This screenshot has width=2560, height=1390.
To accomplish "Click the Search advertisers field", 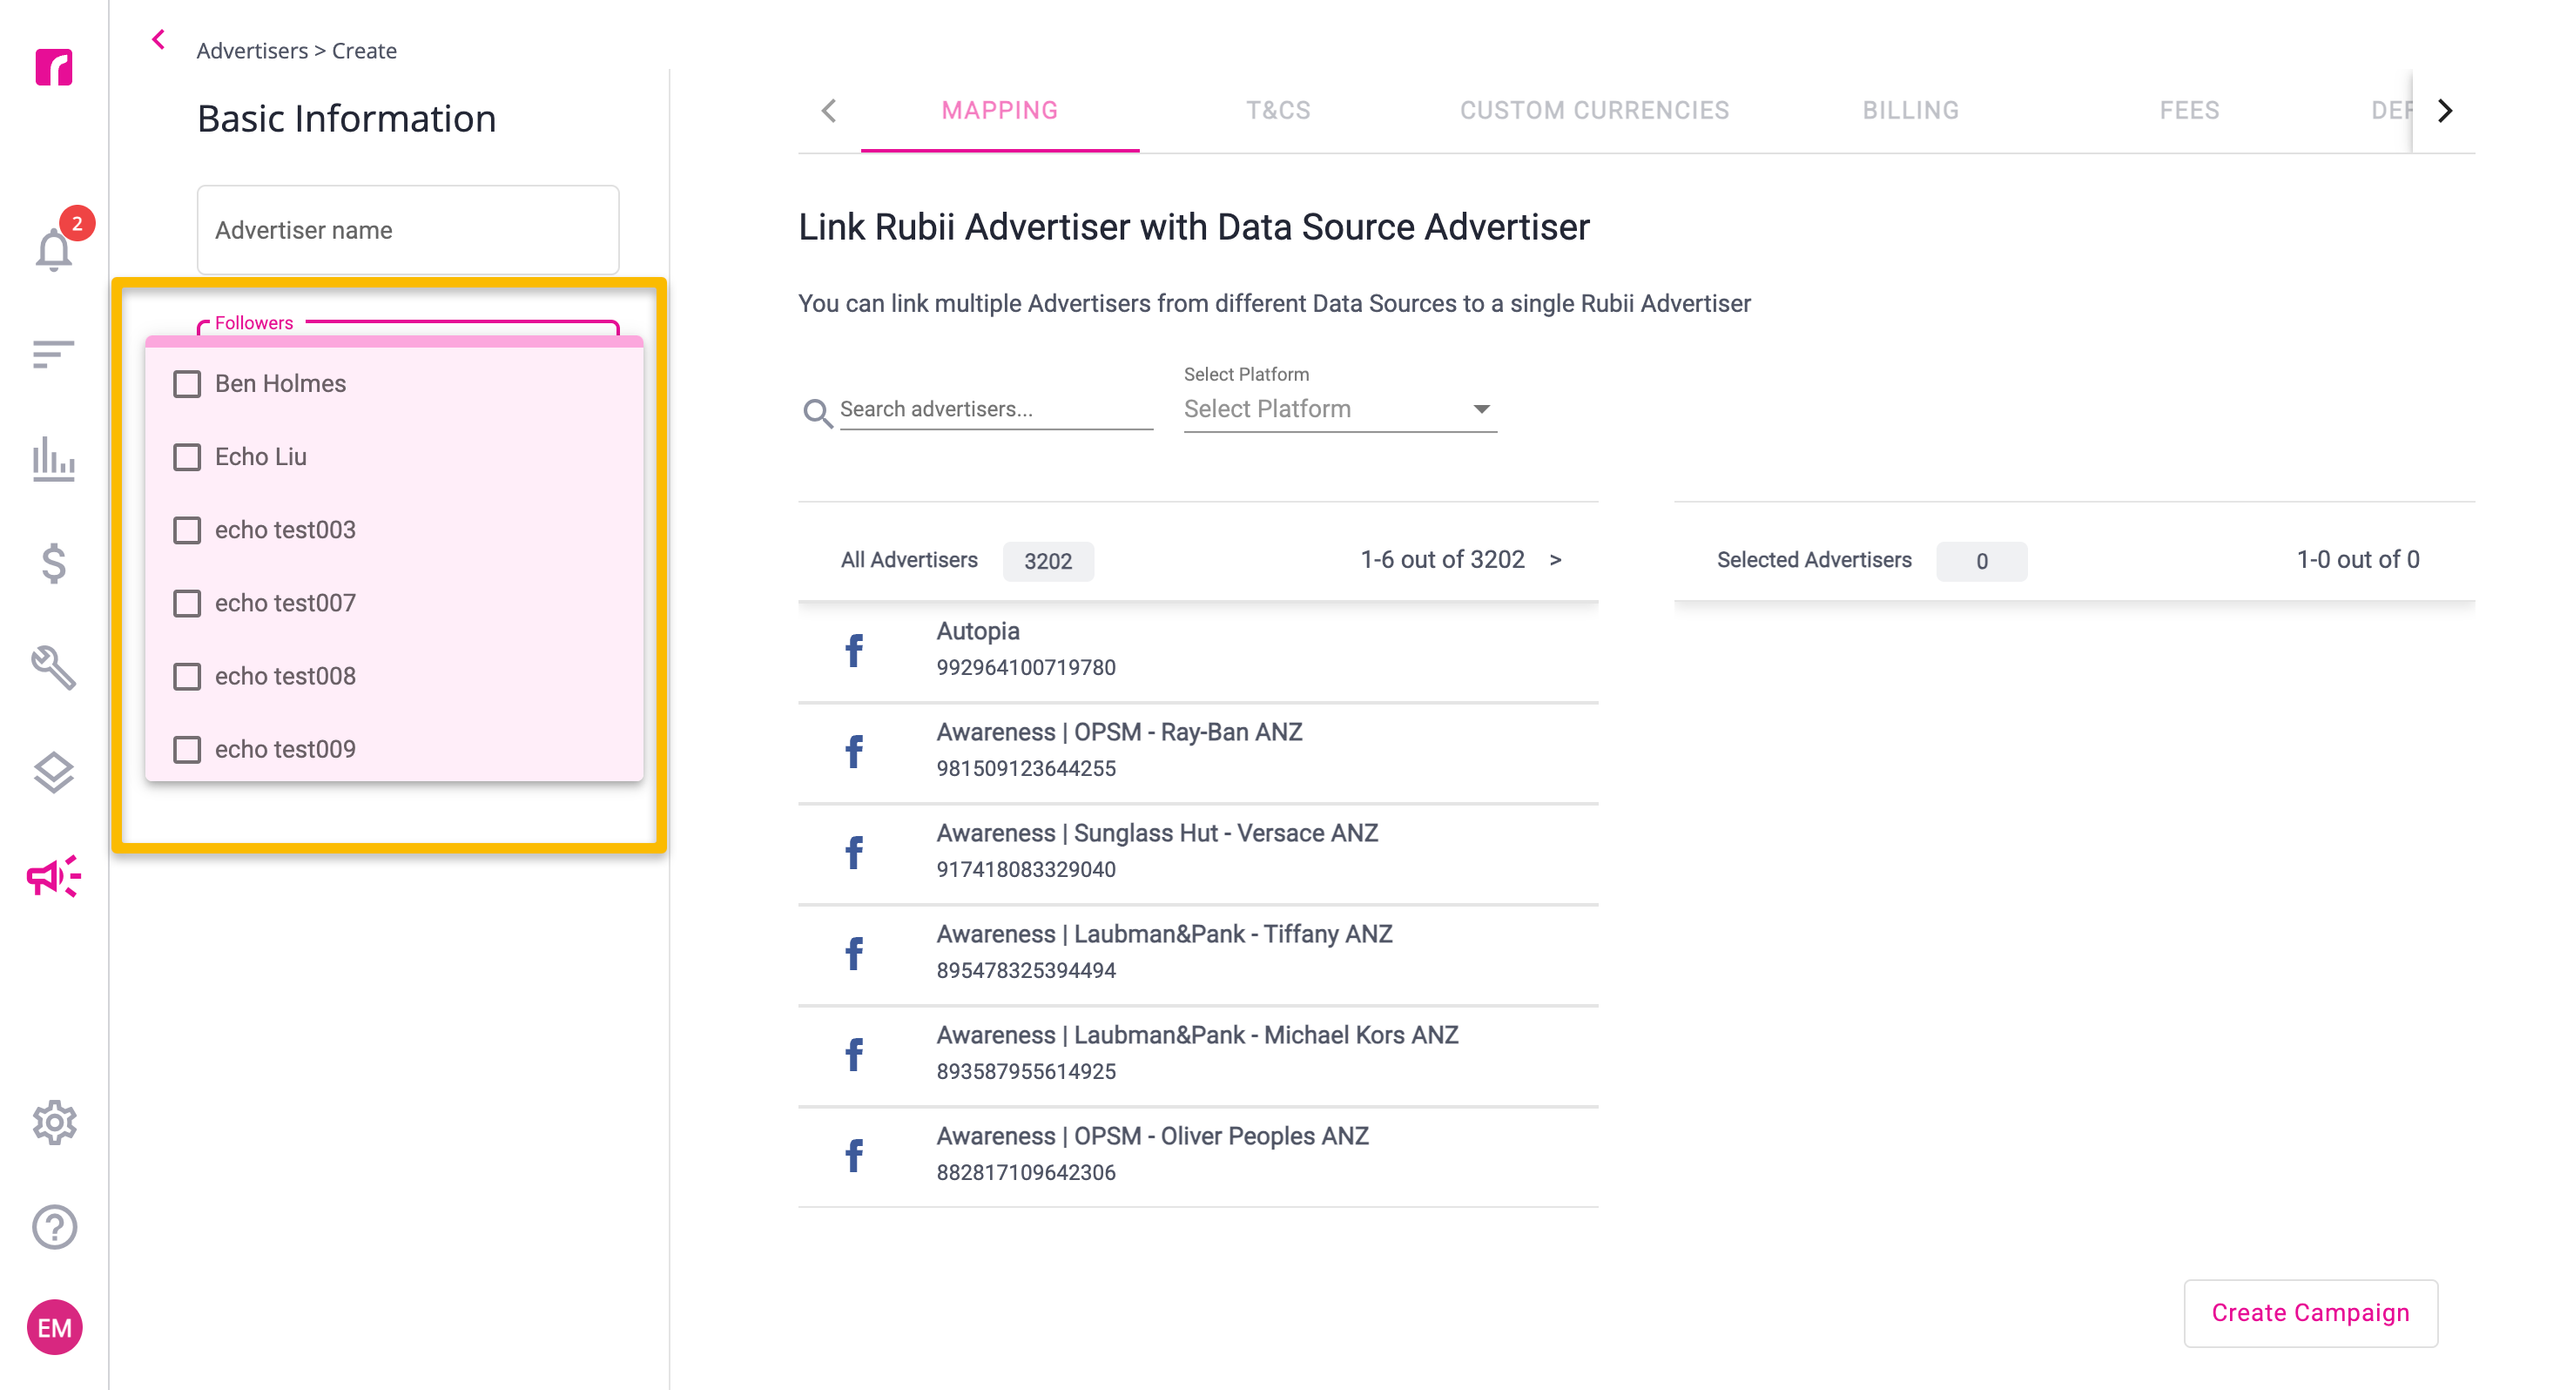I will 995,409.
